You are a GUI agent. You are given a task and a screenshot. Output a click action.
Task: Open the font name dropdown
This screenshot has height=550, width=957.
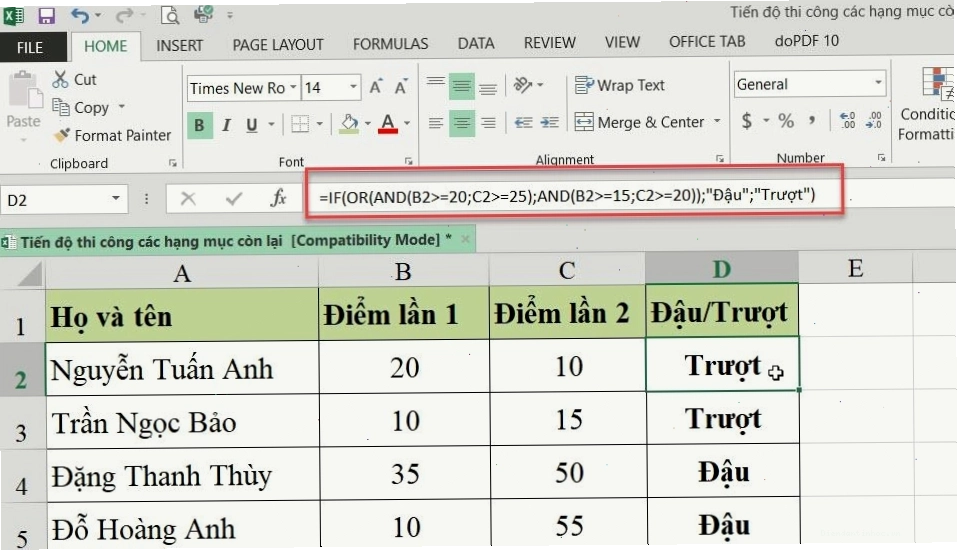(x=293, y=87)
